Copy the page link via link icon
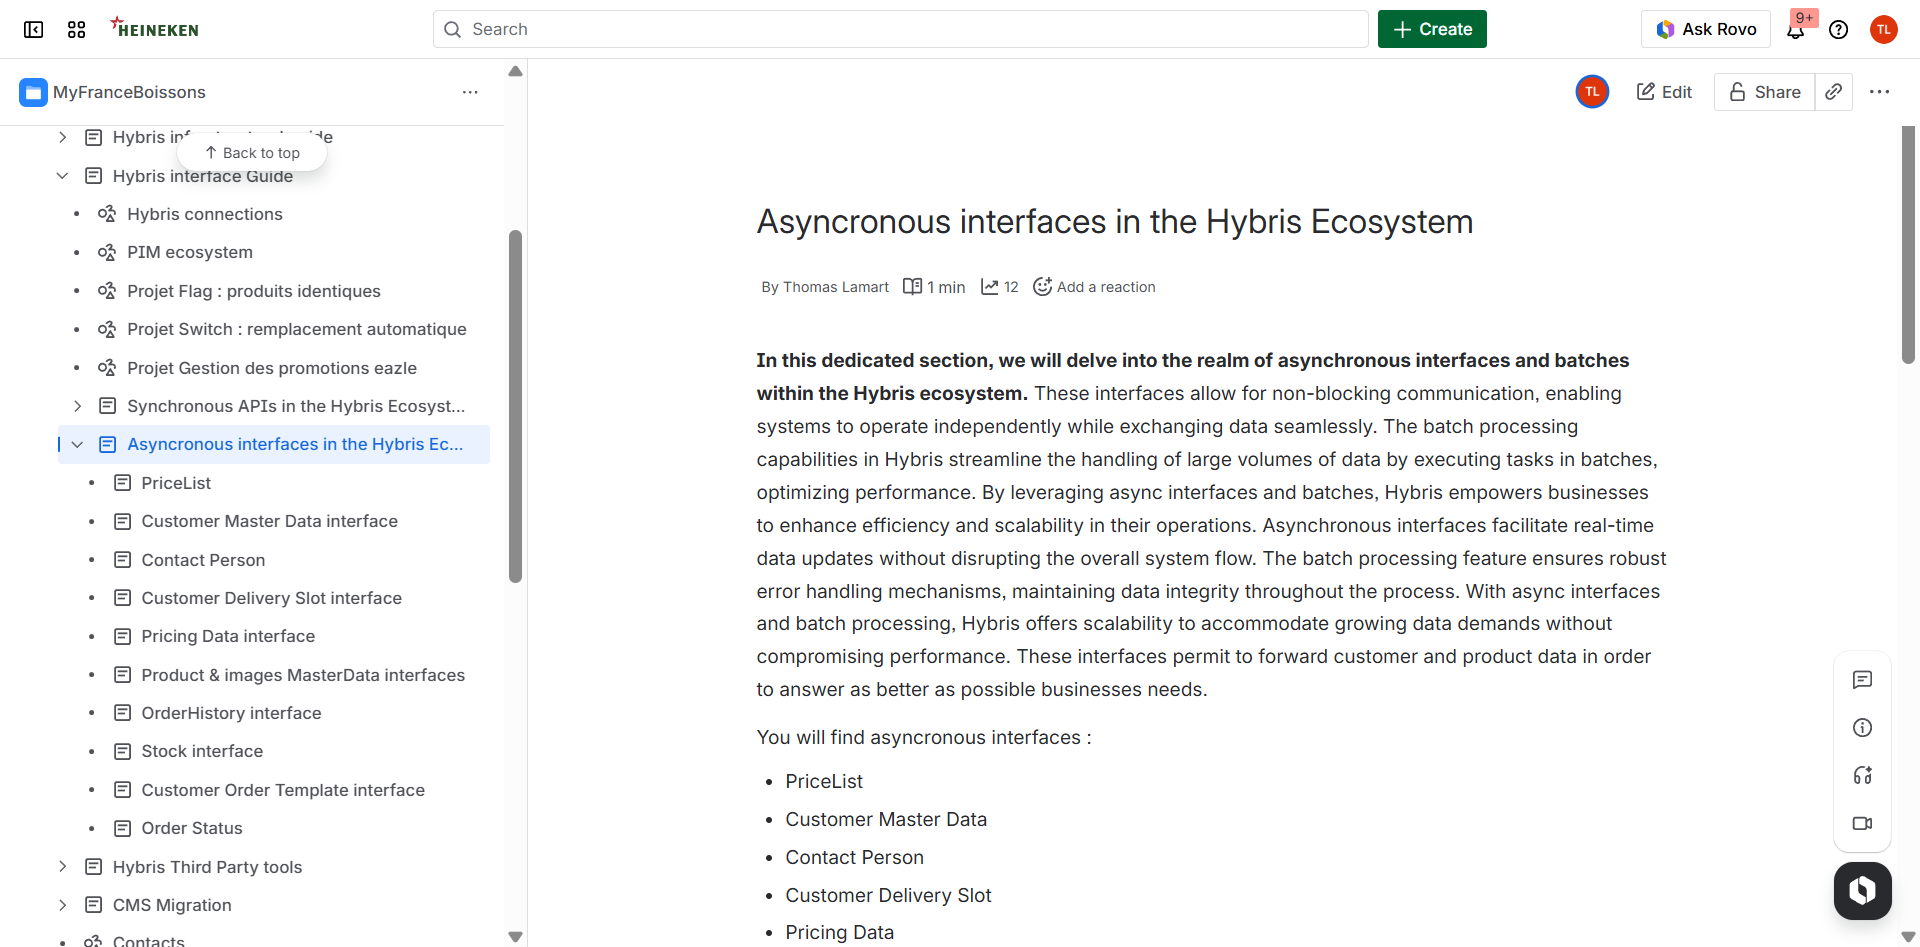This screenshot has height=947, width=1920. [x=1834, y=91]
